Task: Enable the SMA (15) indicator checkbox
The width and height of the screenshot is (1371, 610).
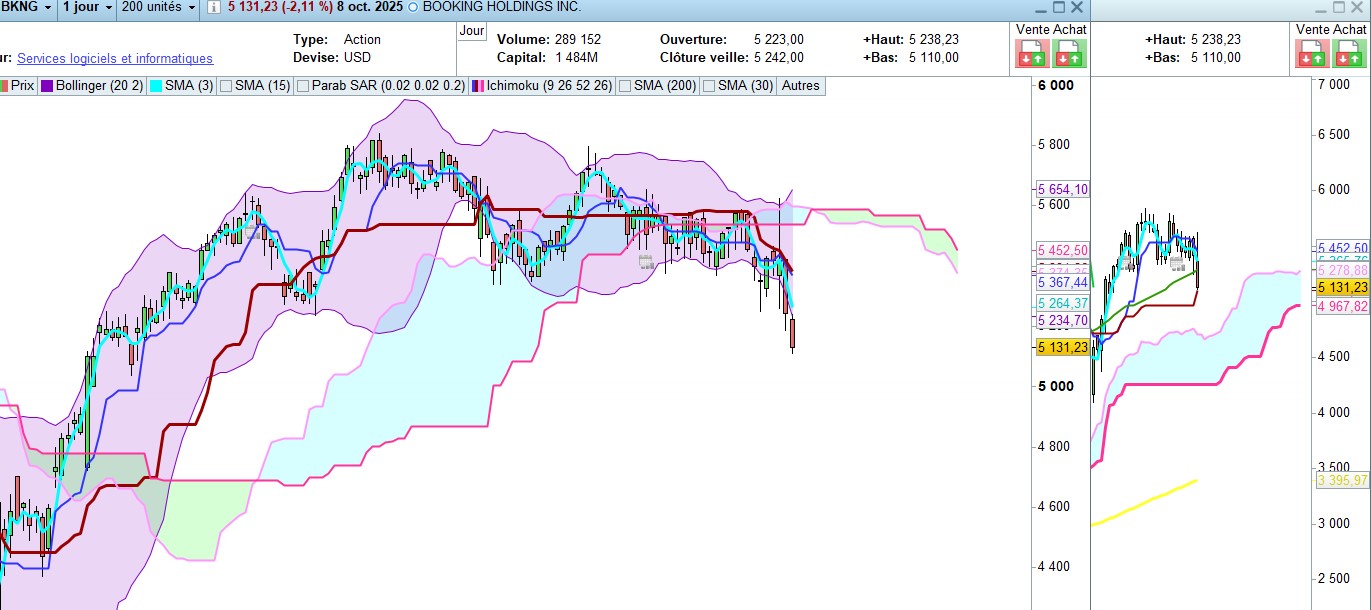Action: pos(226,86)
